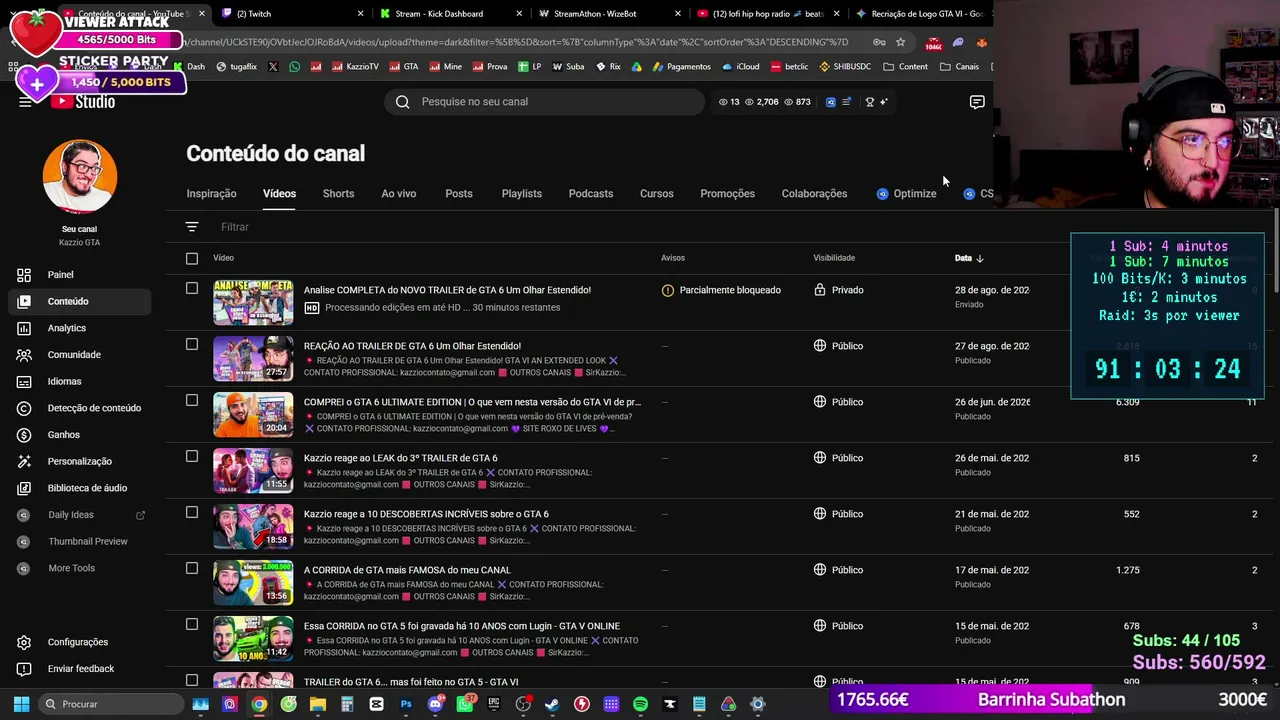Click Enviar feedback in the sidebar
Image resolution: width=1280 pixels, height=720 pixels.
pyautogui.click(x=80, y=669)
